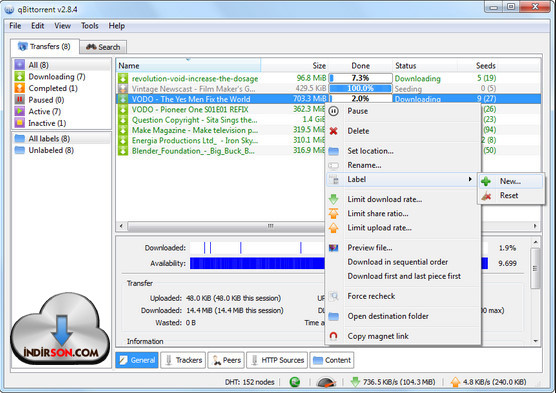
Task: Click the Inactive (1) filter icon
Action: pyautogui.click(x=20, y=123)
